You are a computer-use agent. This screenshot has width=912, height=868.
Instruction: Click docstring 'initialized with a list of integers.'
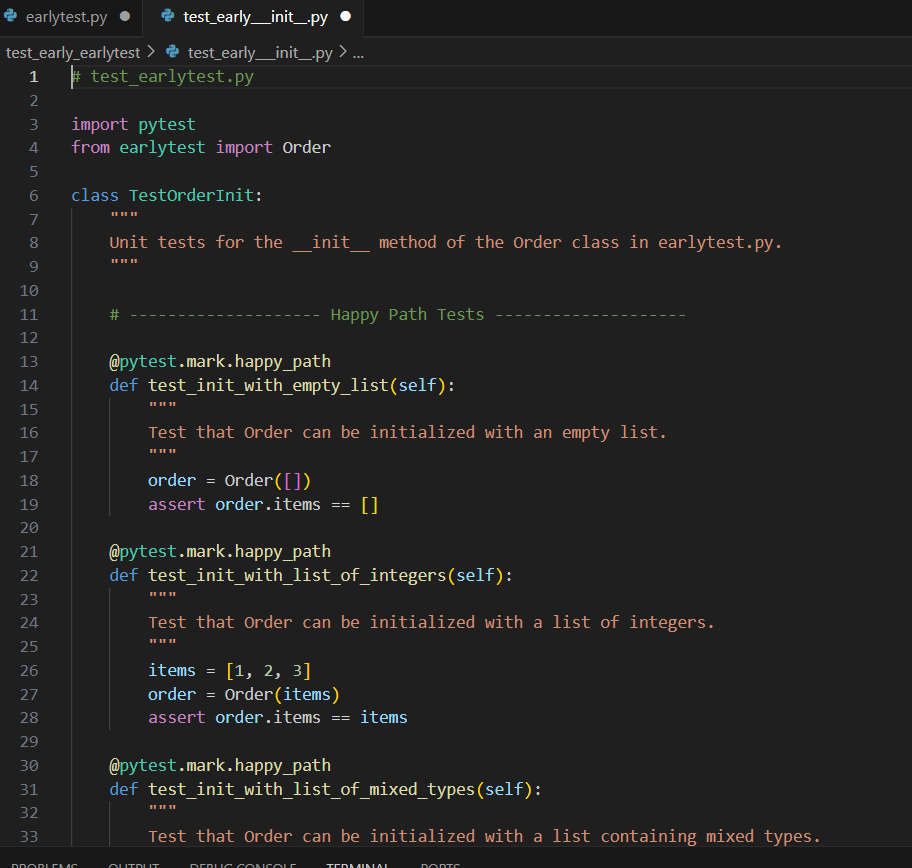[x=542, y=622]
